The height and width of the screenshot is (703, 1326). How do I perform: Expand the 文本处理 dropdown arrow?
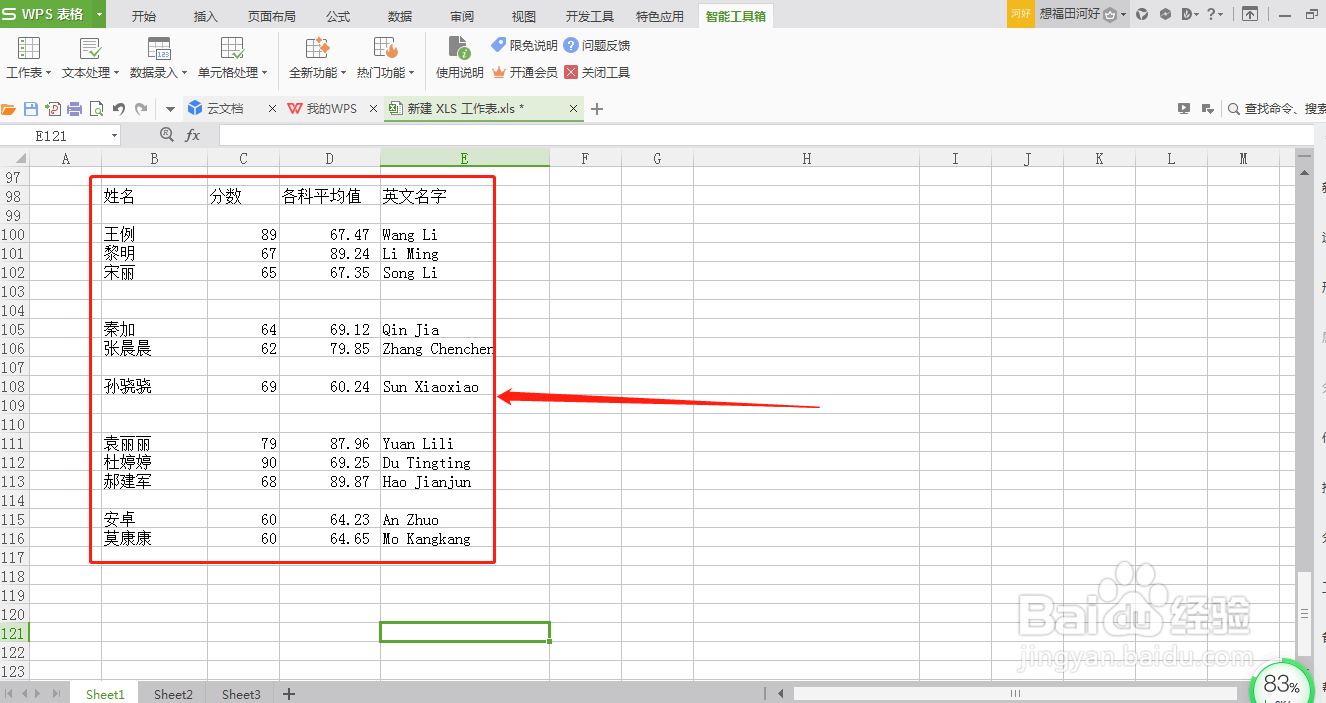point(116,73)
